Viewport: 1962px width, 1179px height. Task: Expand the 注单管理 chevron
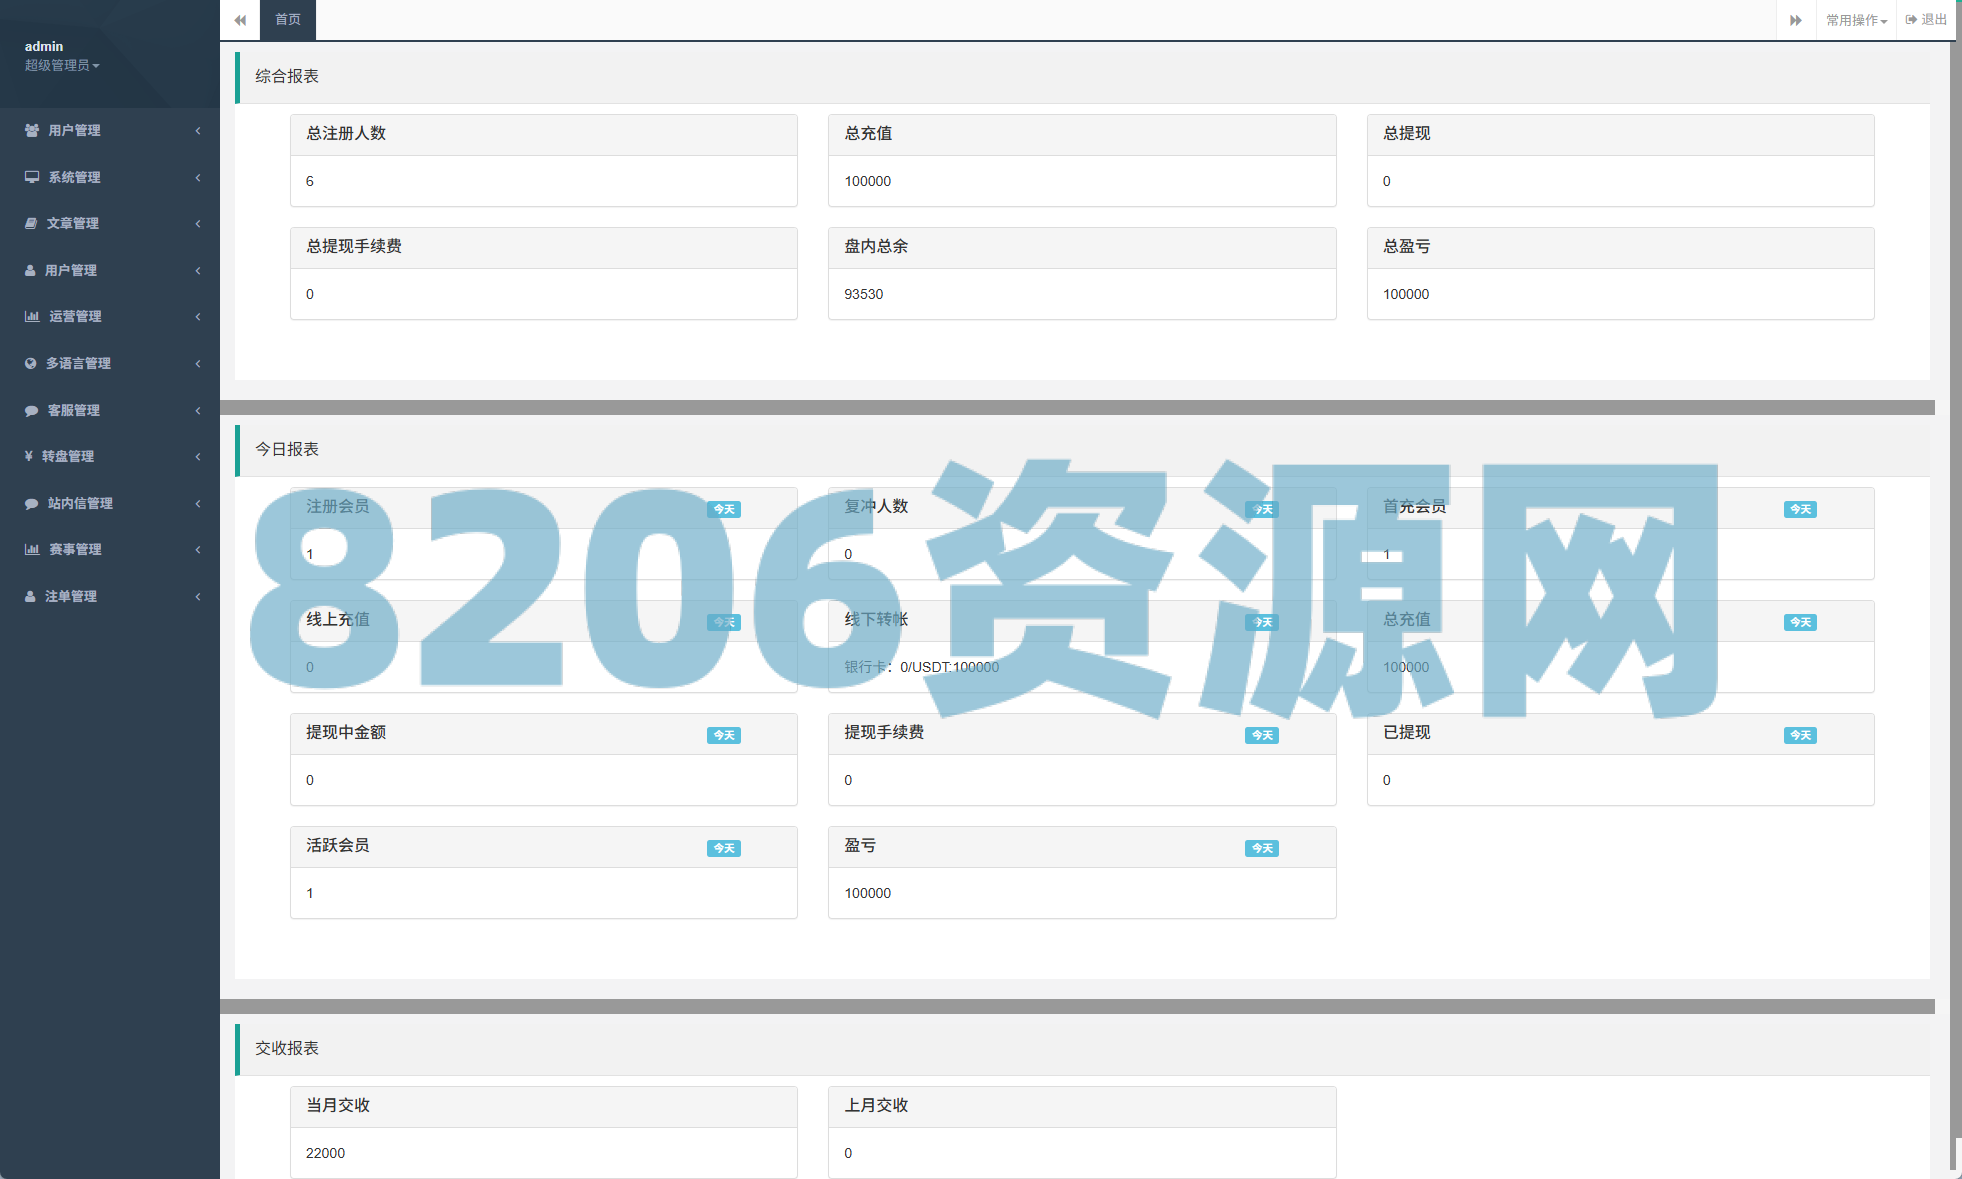[x=198, y=596]
